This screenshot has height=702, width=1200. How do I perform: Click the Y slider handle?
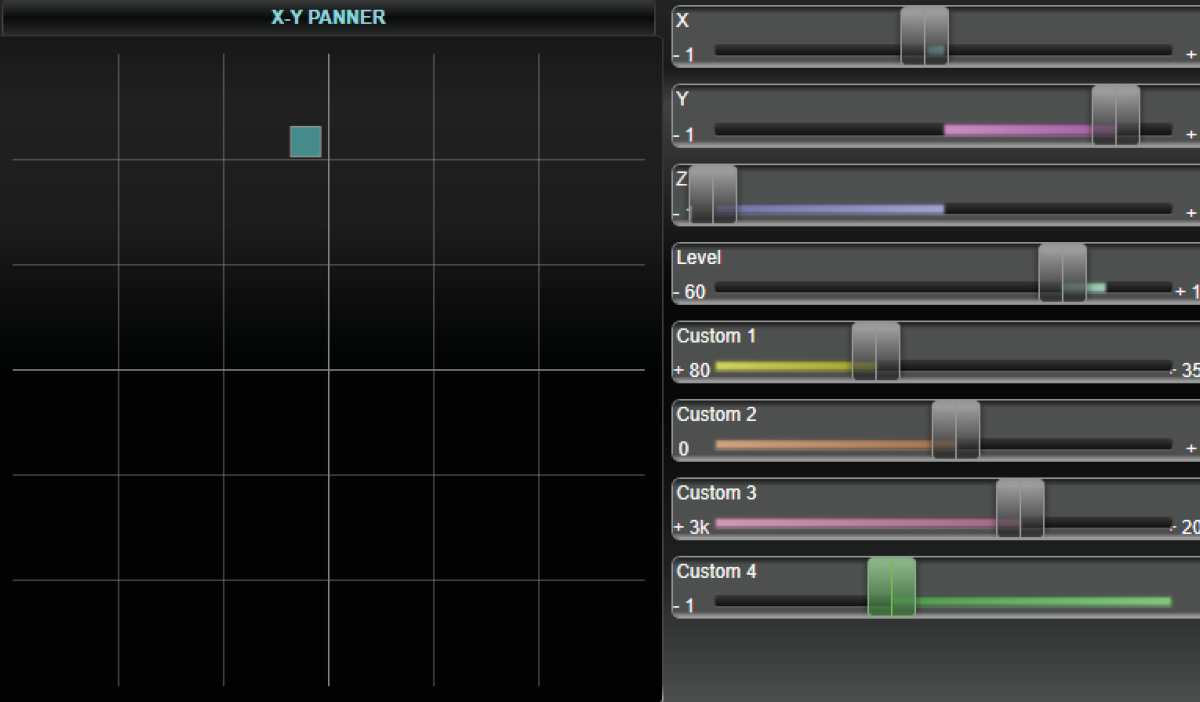[x=1116, y=115]
